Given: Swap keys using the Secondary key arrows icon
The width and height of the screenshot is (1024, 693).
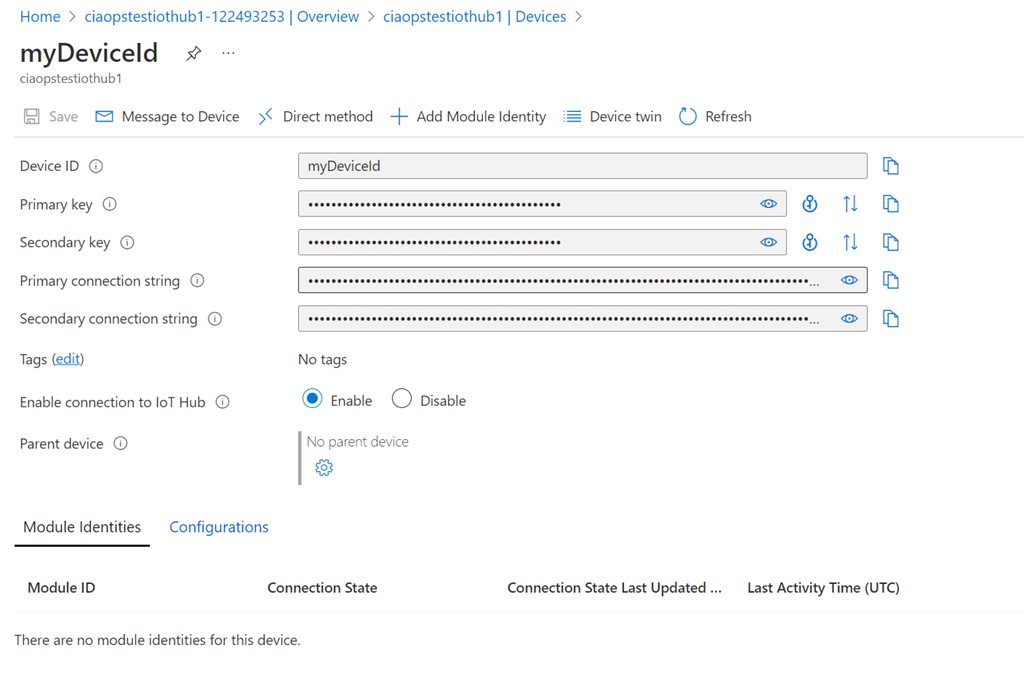Looking at the screenshot, I should (850, 242).
